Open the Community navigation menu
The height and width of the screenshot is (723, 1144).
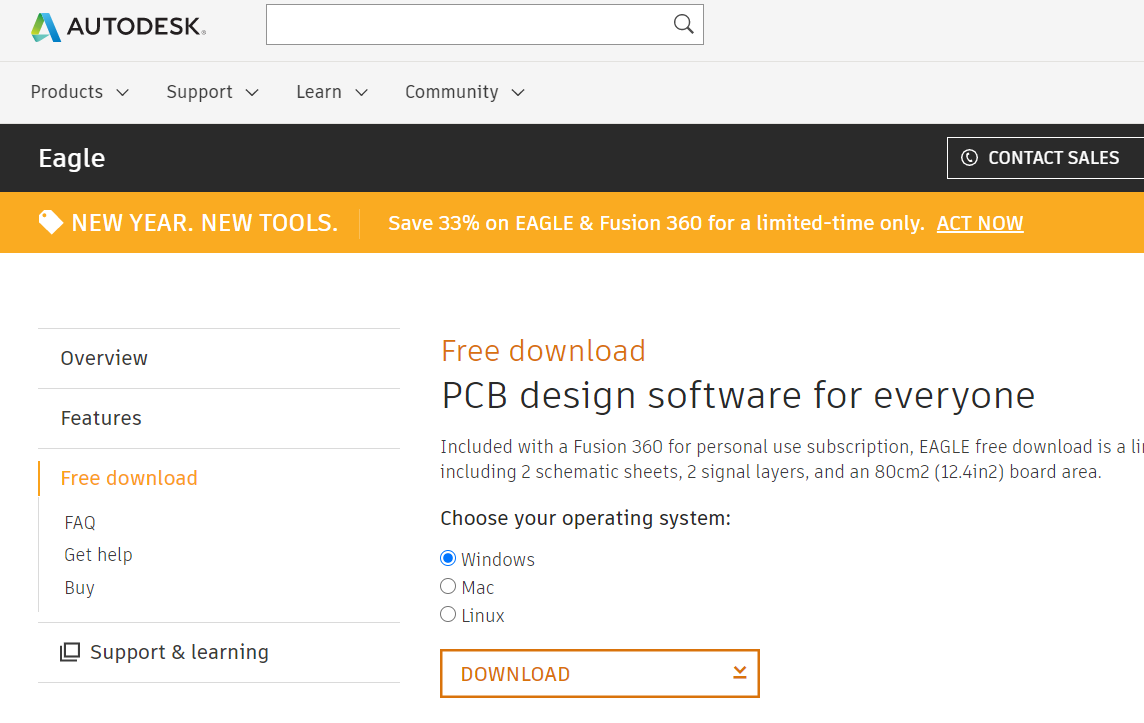coord(465,92)
